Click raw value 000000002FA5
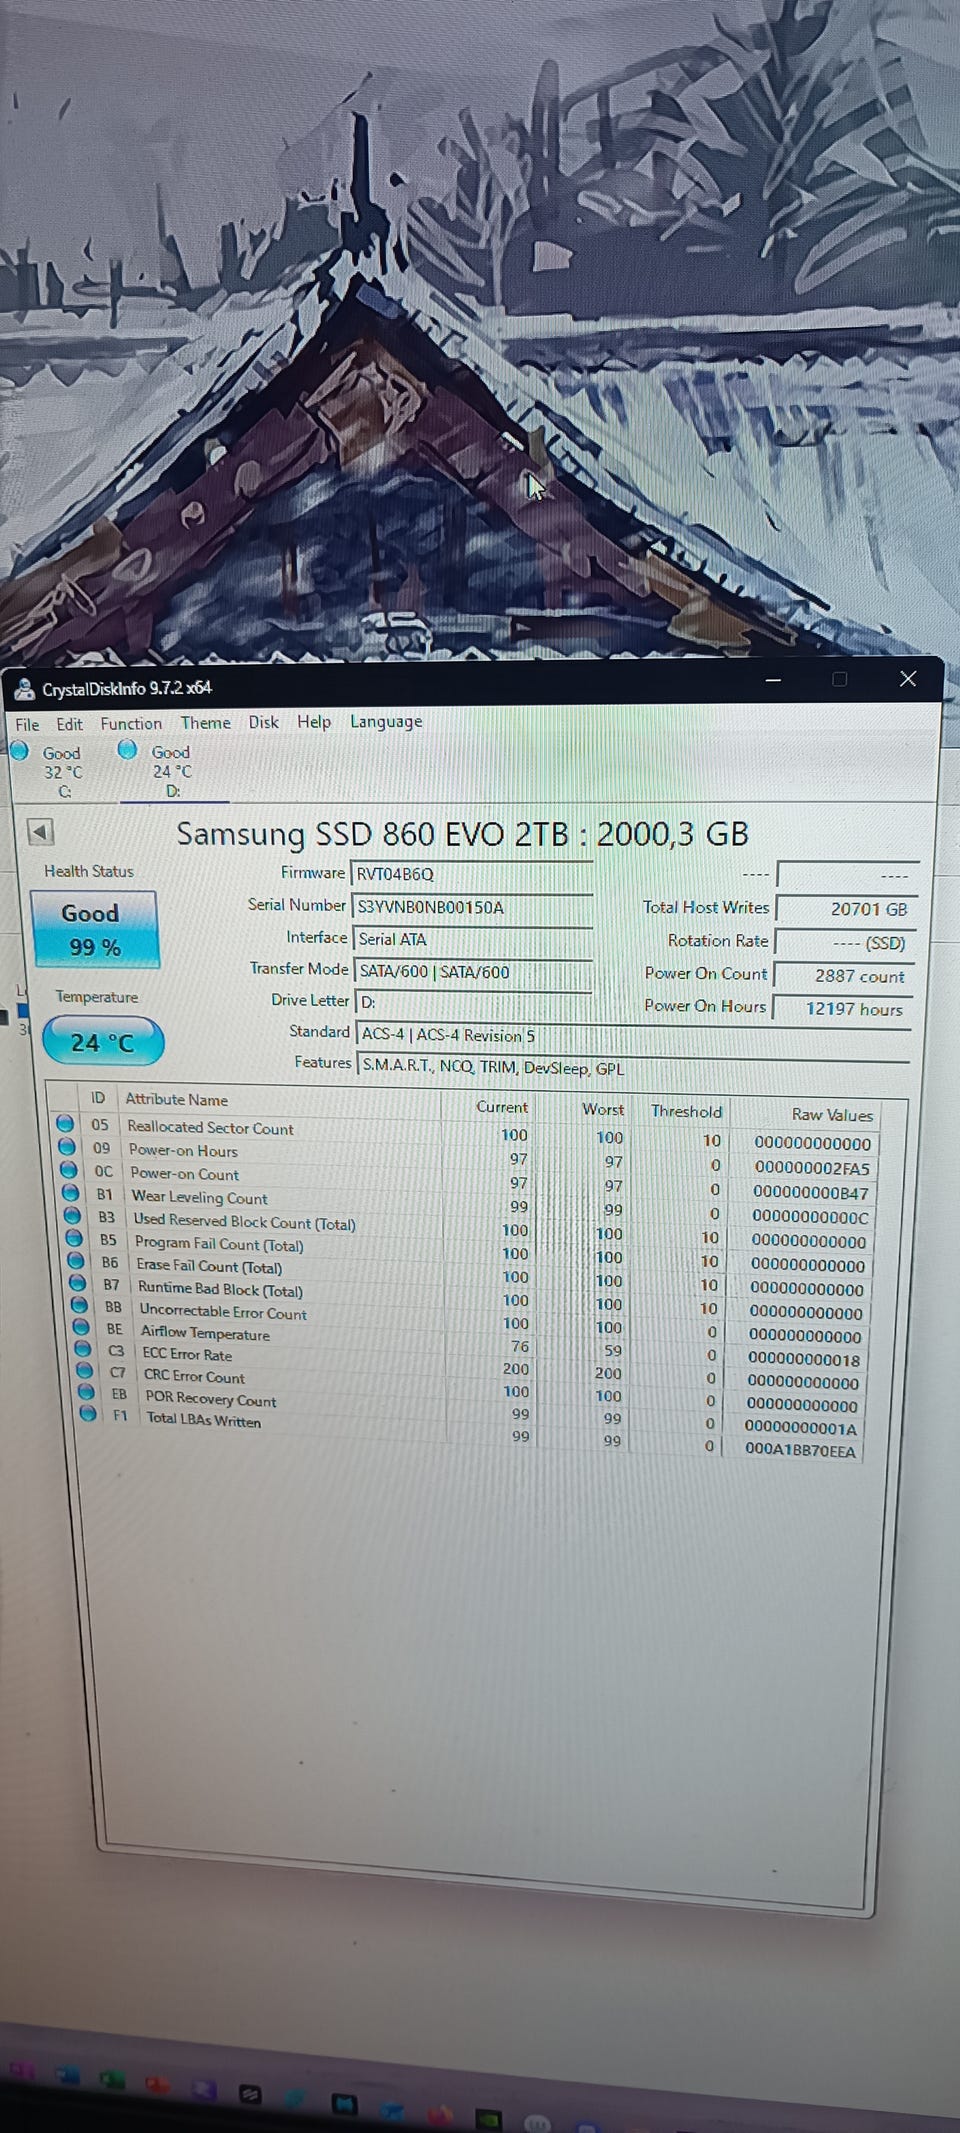 pyautogui.click(x=812, y=1168)
